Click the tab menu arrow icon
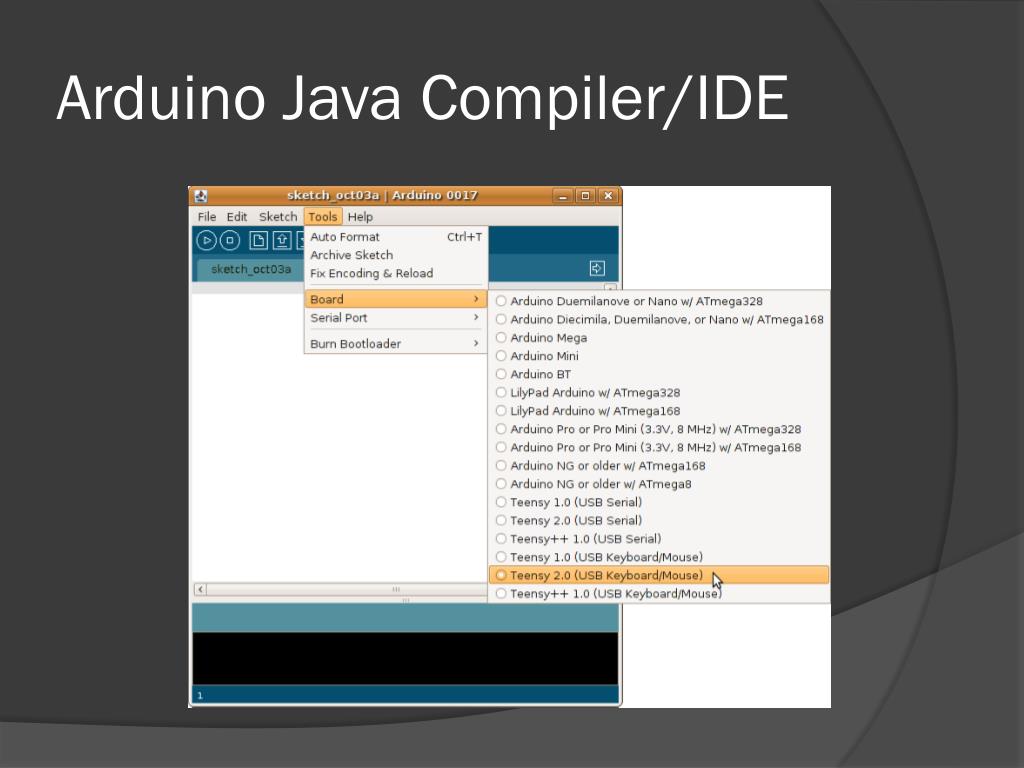Viewport: 1024px width, 768px height. [597, 268]
